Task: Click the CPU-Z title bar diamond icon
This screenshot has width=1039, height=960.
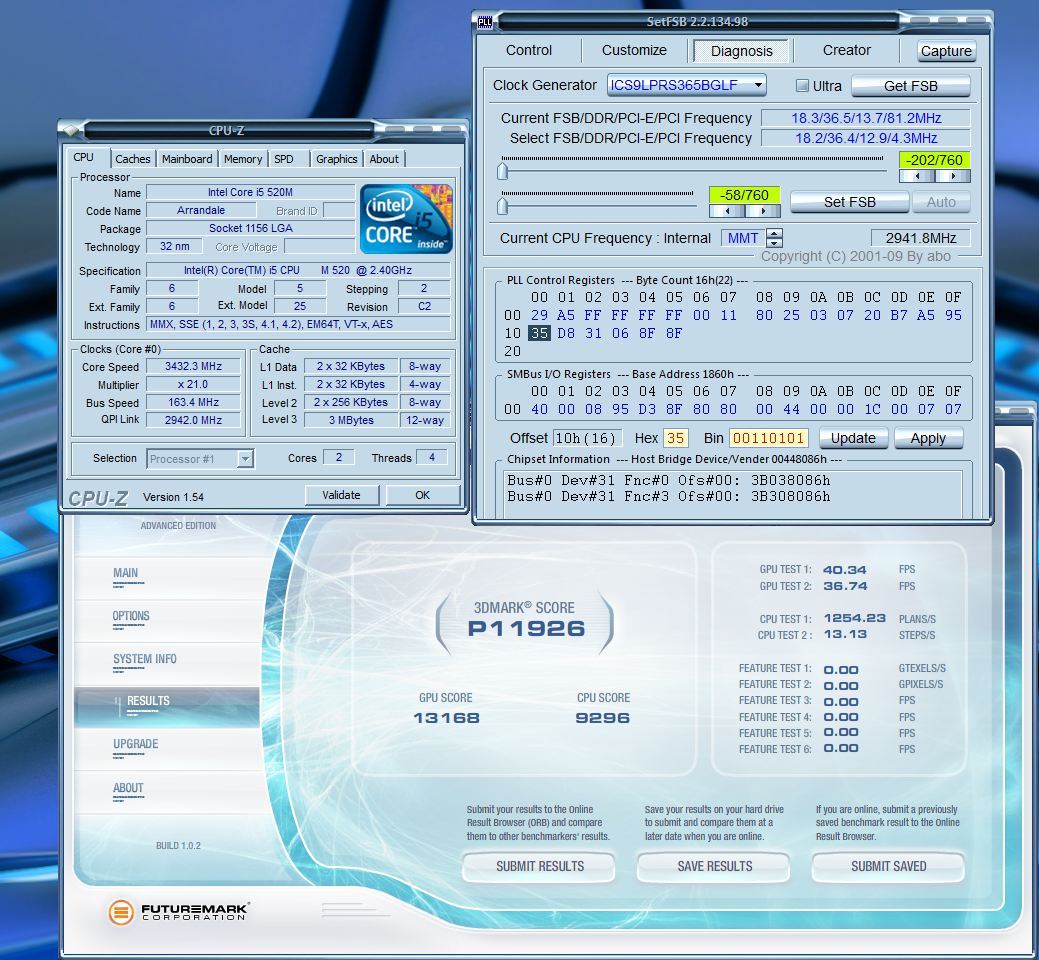Action: 72,131
